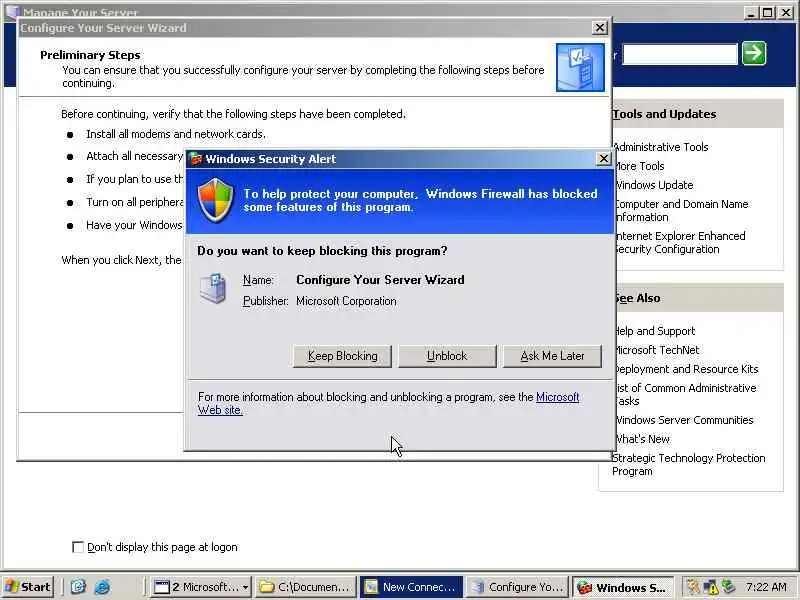Open Deployment and Resource Kits link
800x600 pixels.
[x=686, y=369]
